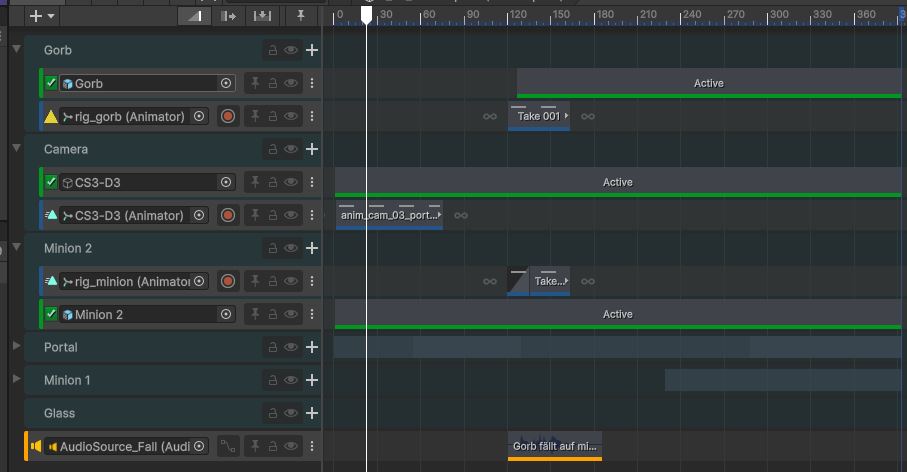Lock the Gorb group track
The width and height of the screenshot is (907, 472).
[x=271, y=50]
